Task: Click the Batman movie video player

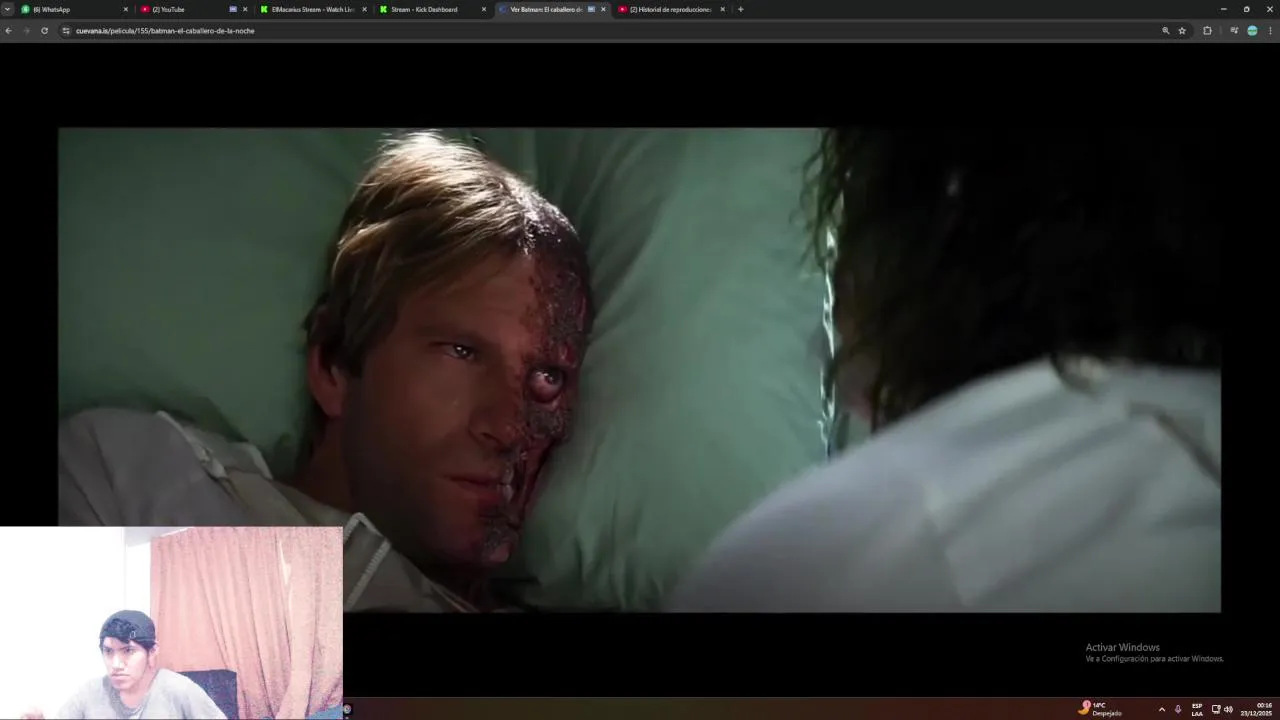Action: [639, 369]
